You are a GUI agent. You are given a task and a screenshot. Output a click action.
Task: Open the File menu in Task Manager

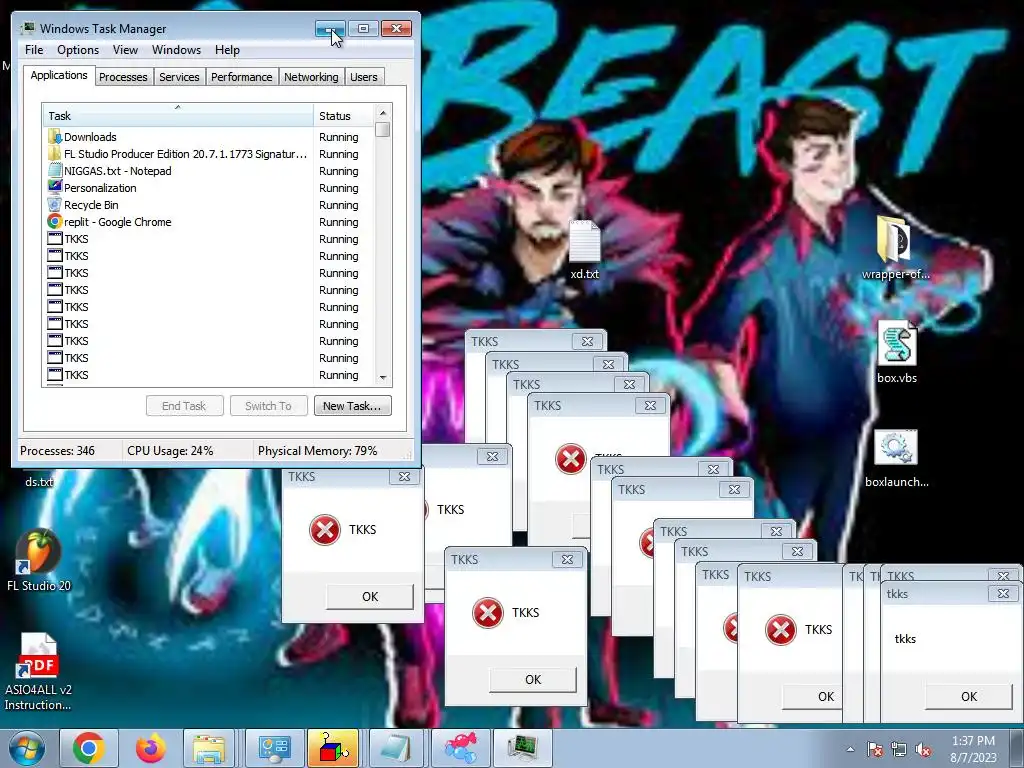pyautogui.click(x=34, y=50)
